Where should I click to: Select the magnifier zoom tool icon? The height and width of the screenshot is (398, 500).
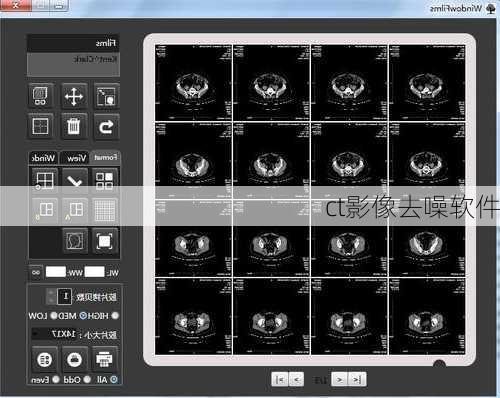click(106, 97)
